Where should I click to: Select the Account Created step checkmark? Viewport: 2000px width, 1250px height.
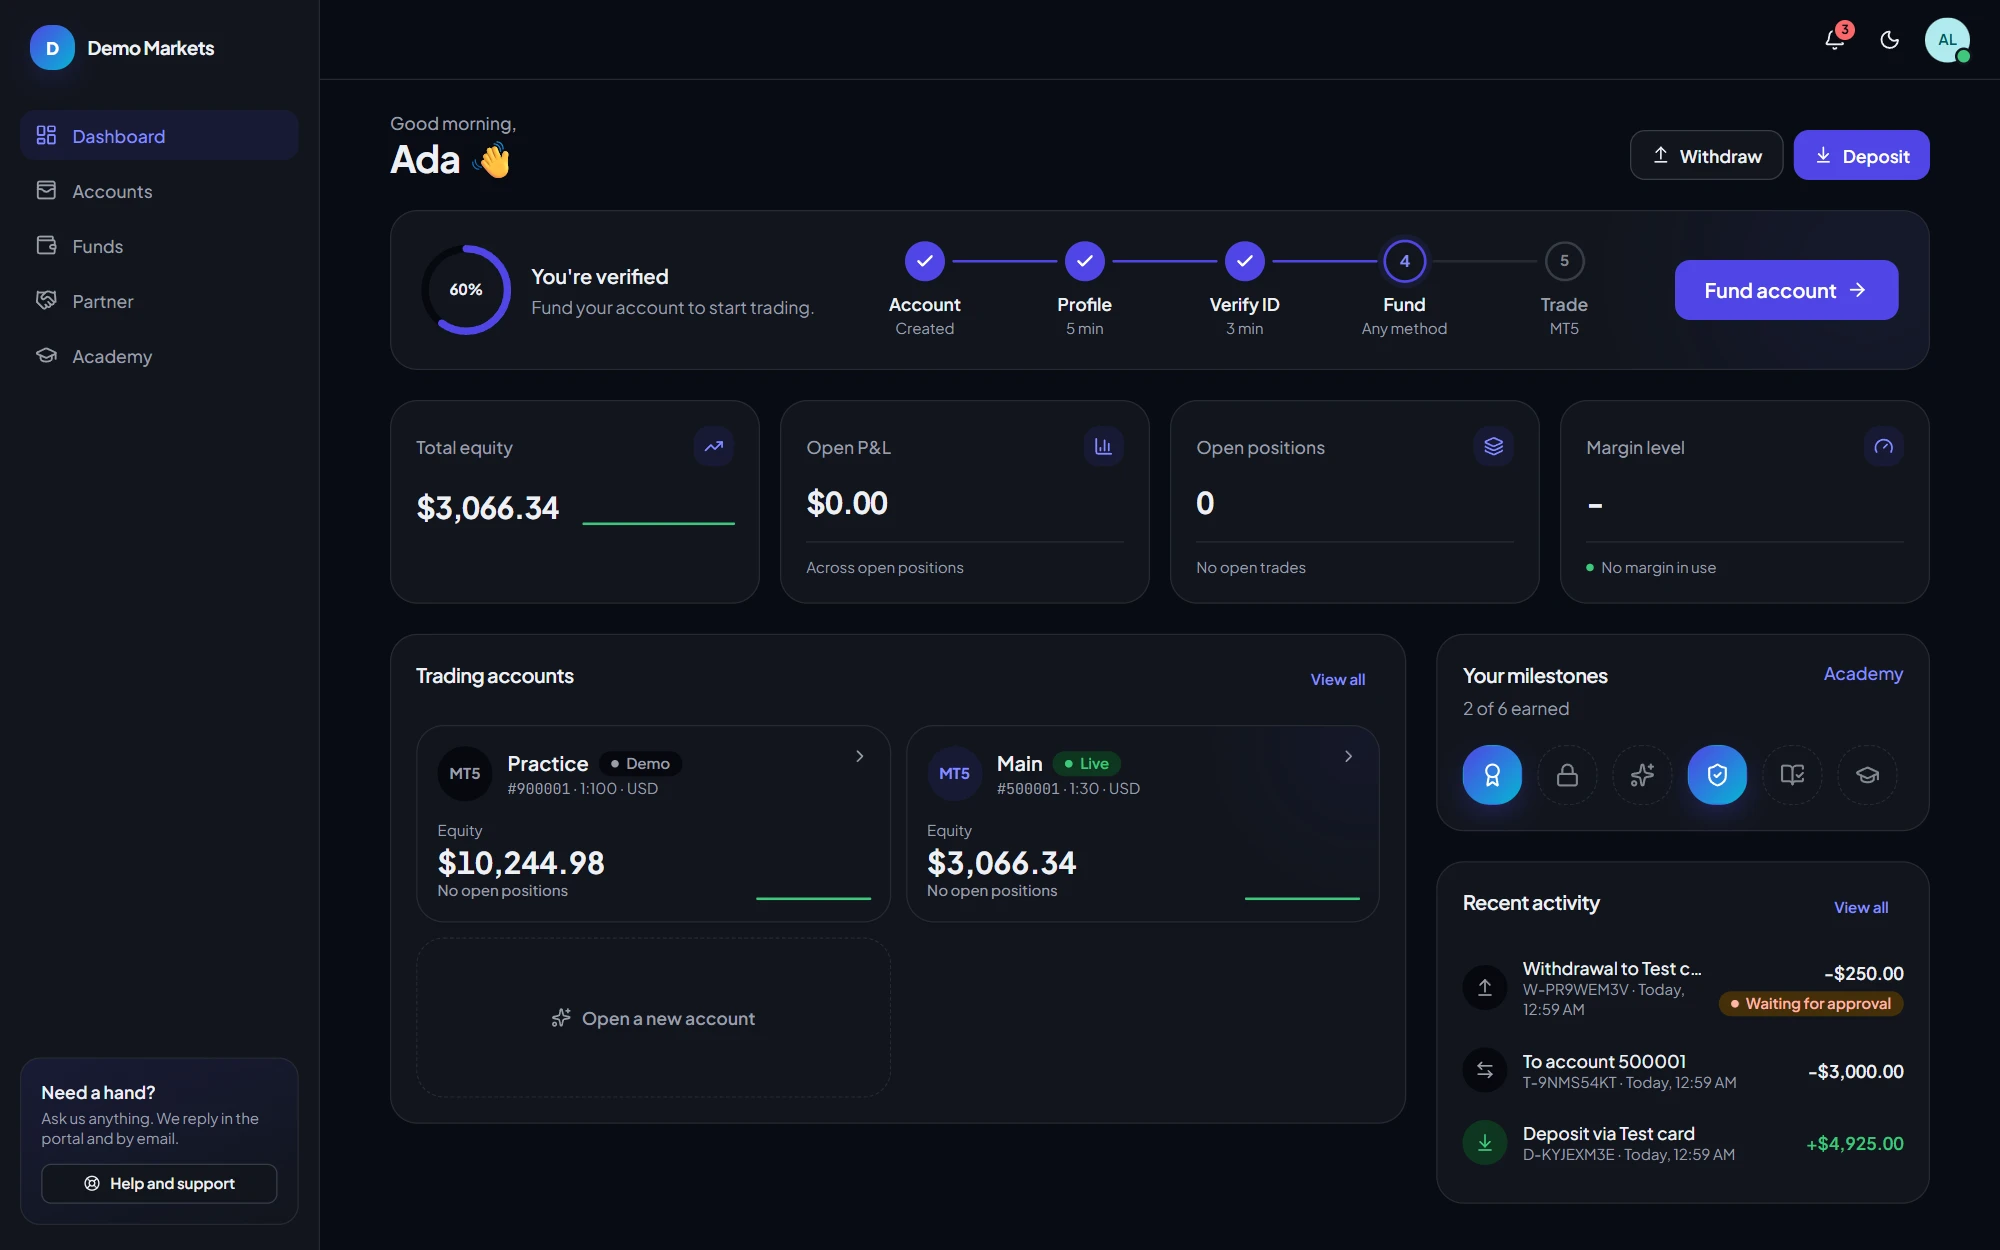(925, 261)
